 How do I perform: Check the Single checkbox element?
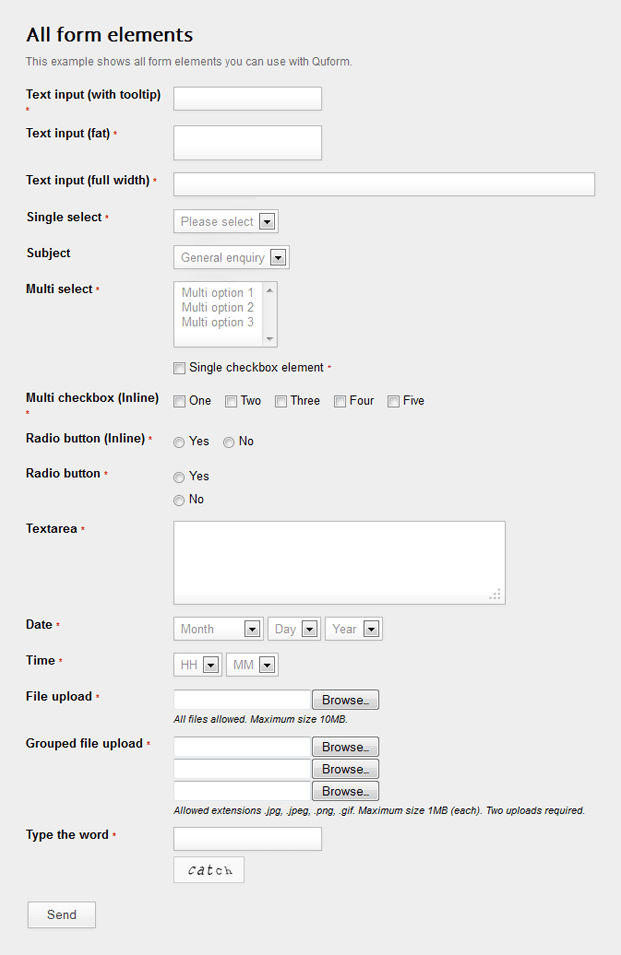tap(179, 368)
